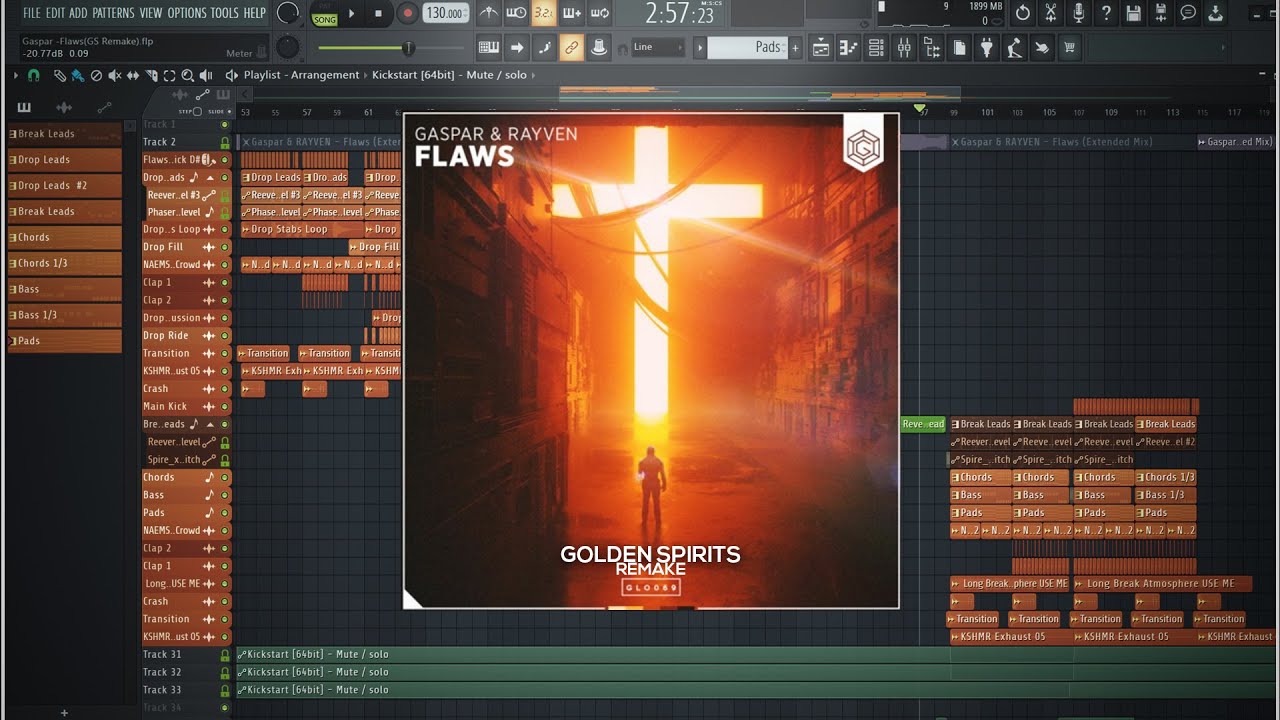The height and width of the screenshot is (720, 1280).
Task: Select the Chords 1/3 pattern in picker
Action: pos(64,263)
